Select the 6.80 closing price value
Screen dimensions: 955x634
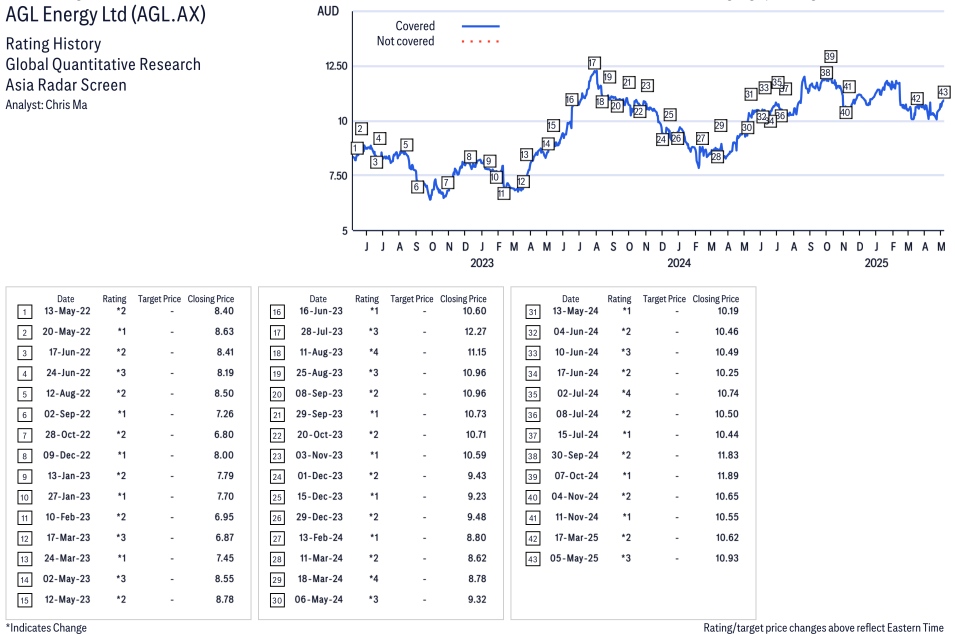point(224,435)
